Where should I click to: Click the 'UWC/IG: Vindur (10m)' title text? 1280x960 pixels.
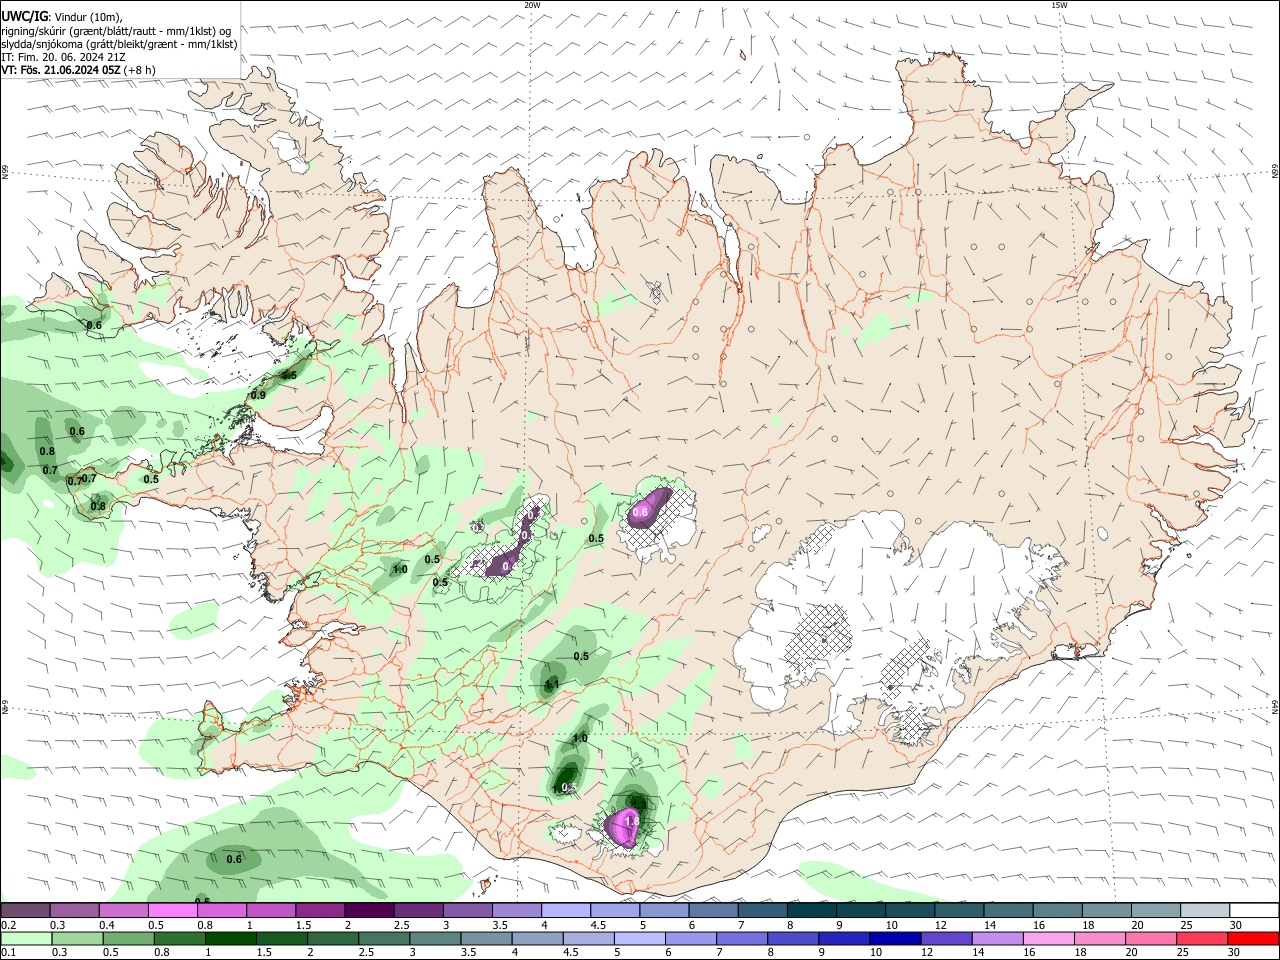(x=61, y=16)
